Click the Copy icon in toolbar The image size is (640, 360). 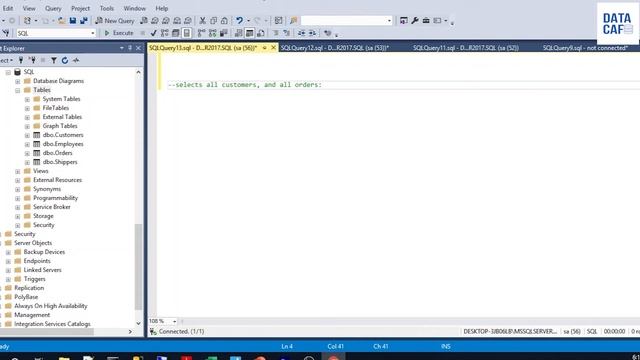click(x=213, y=20)
